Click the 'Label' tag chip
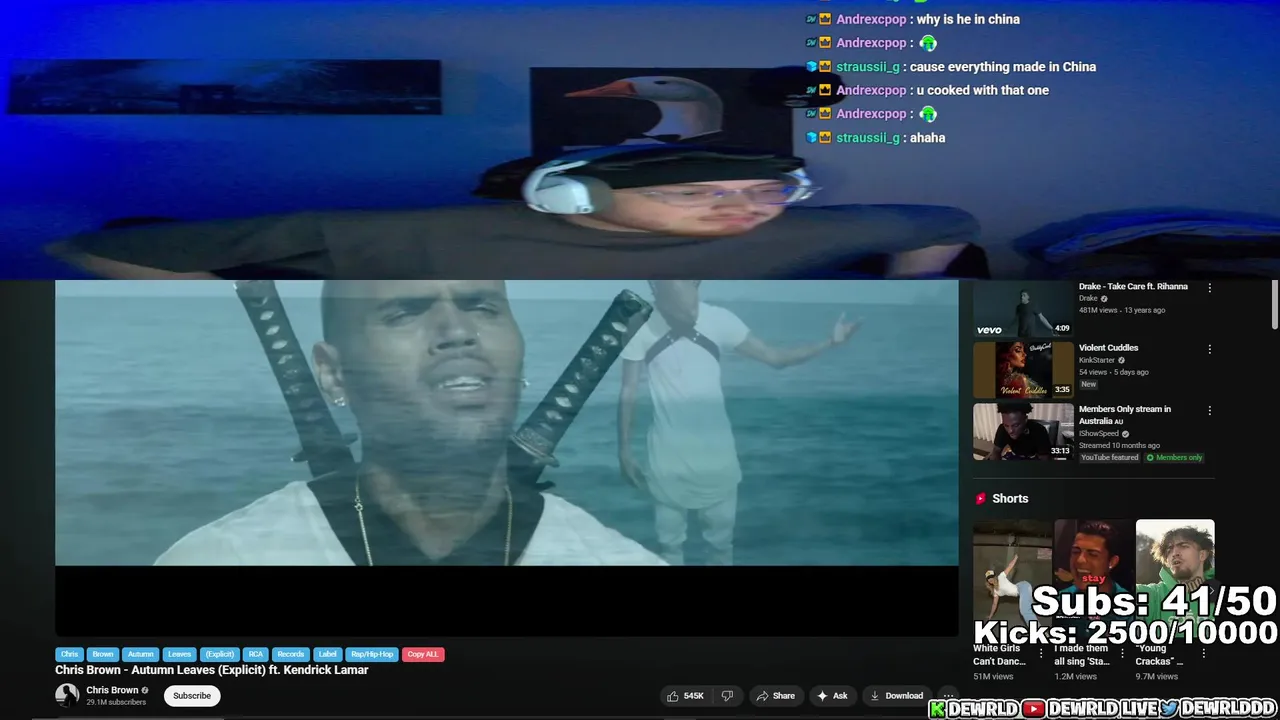Viewport: 1280px width, 720px height. click(x=327, y=654)
